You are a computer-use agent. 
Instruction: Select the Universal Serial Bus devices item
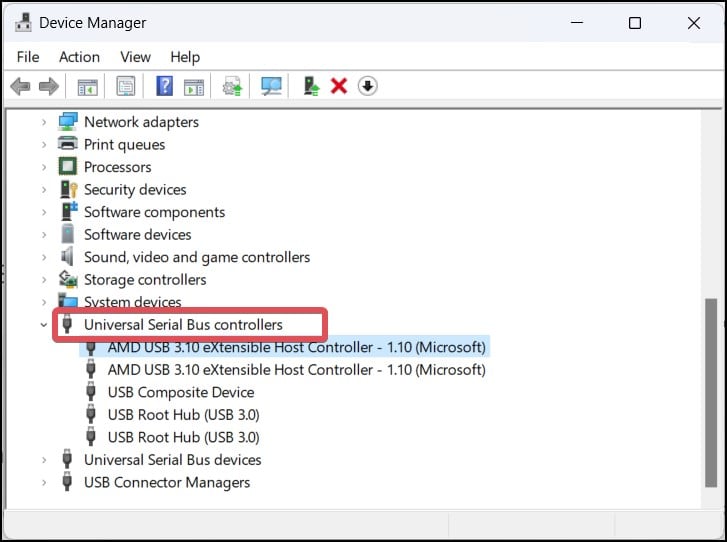(x=172, y=460)
